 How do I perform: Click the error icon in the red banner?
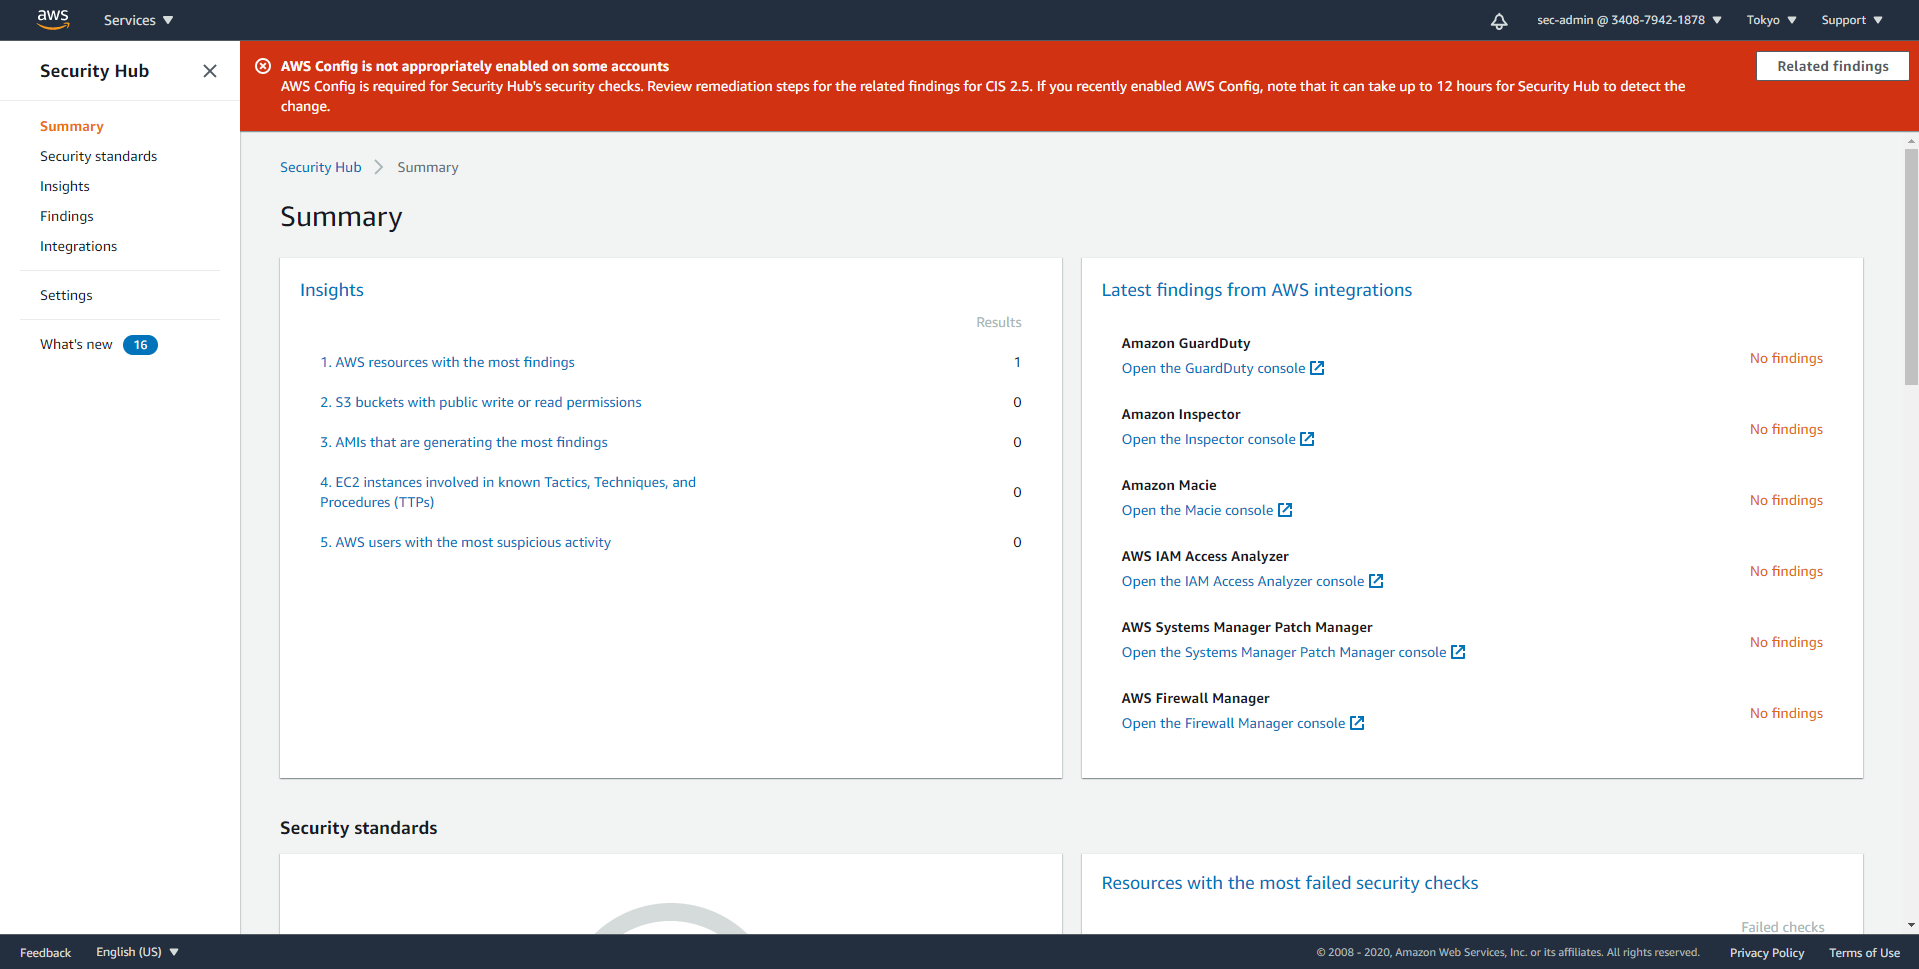[x=263, y=66]
